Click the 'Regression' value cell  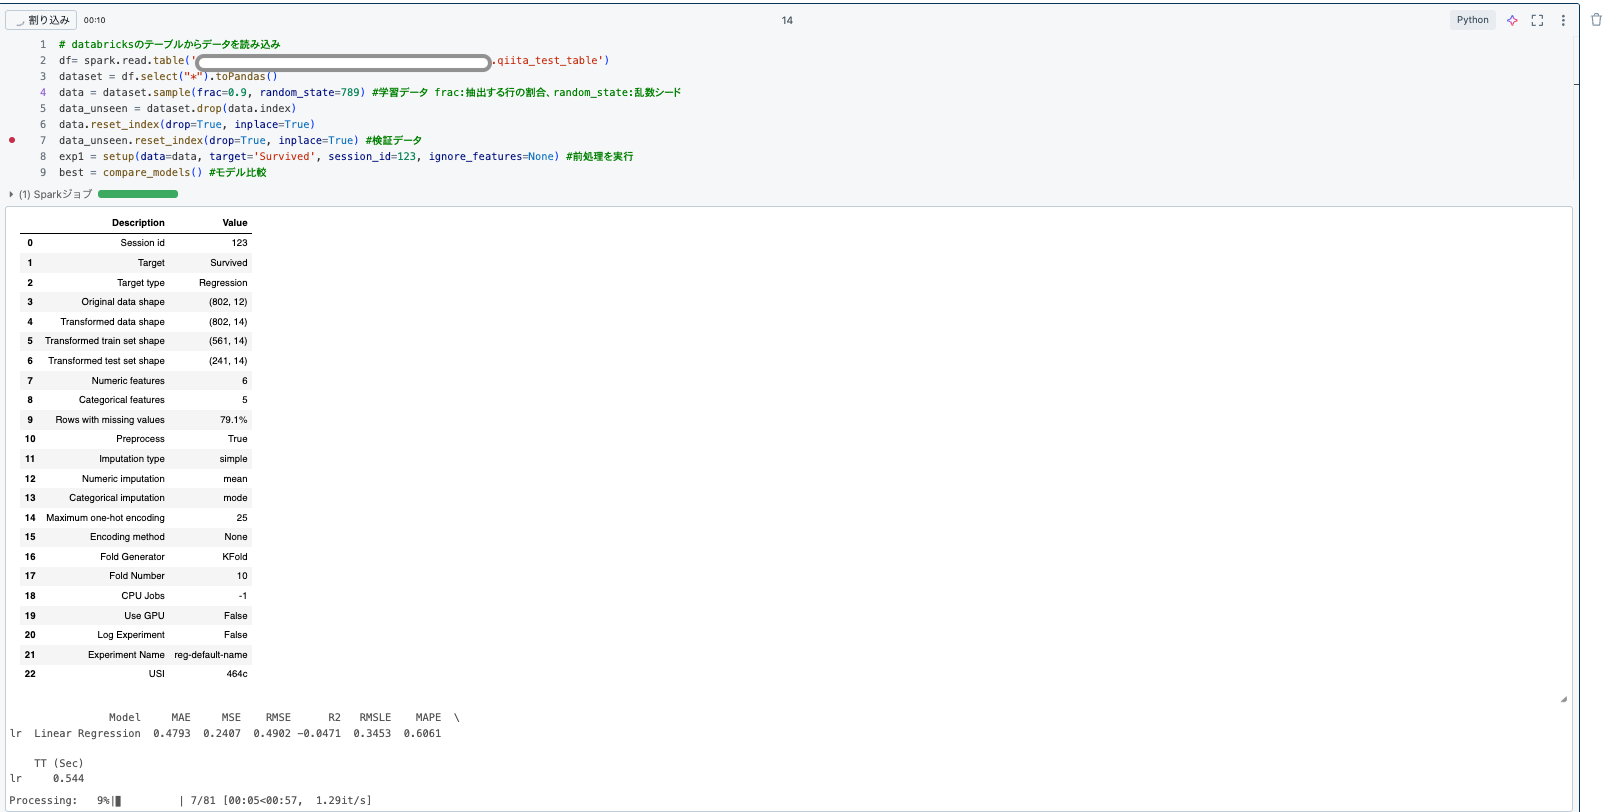coord(223,283)
